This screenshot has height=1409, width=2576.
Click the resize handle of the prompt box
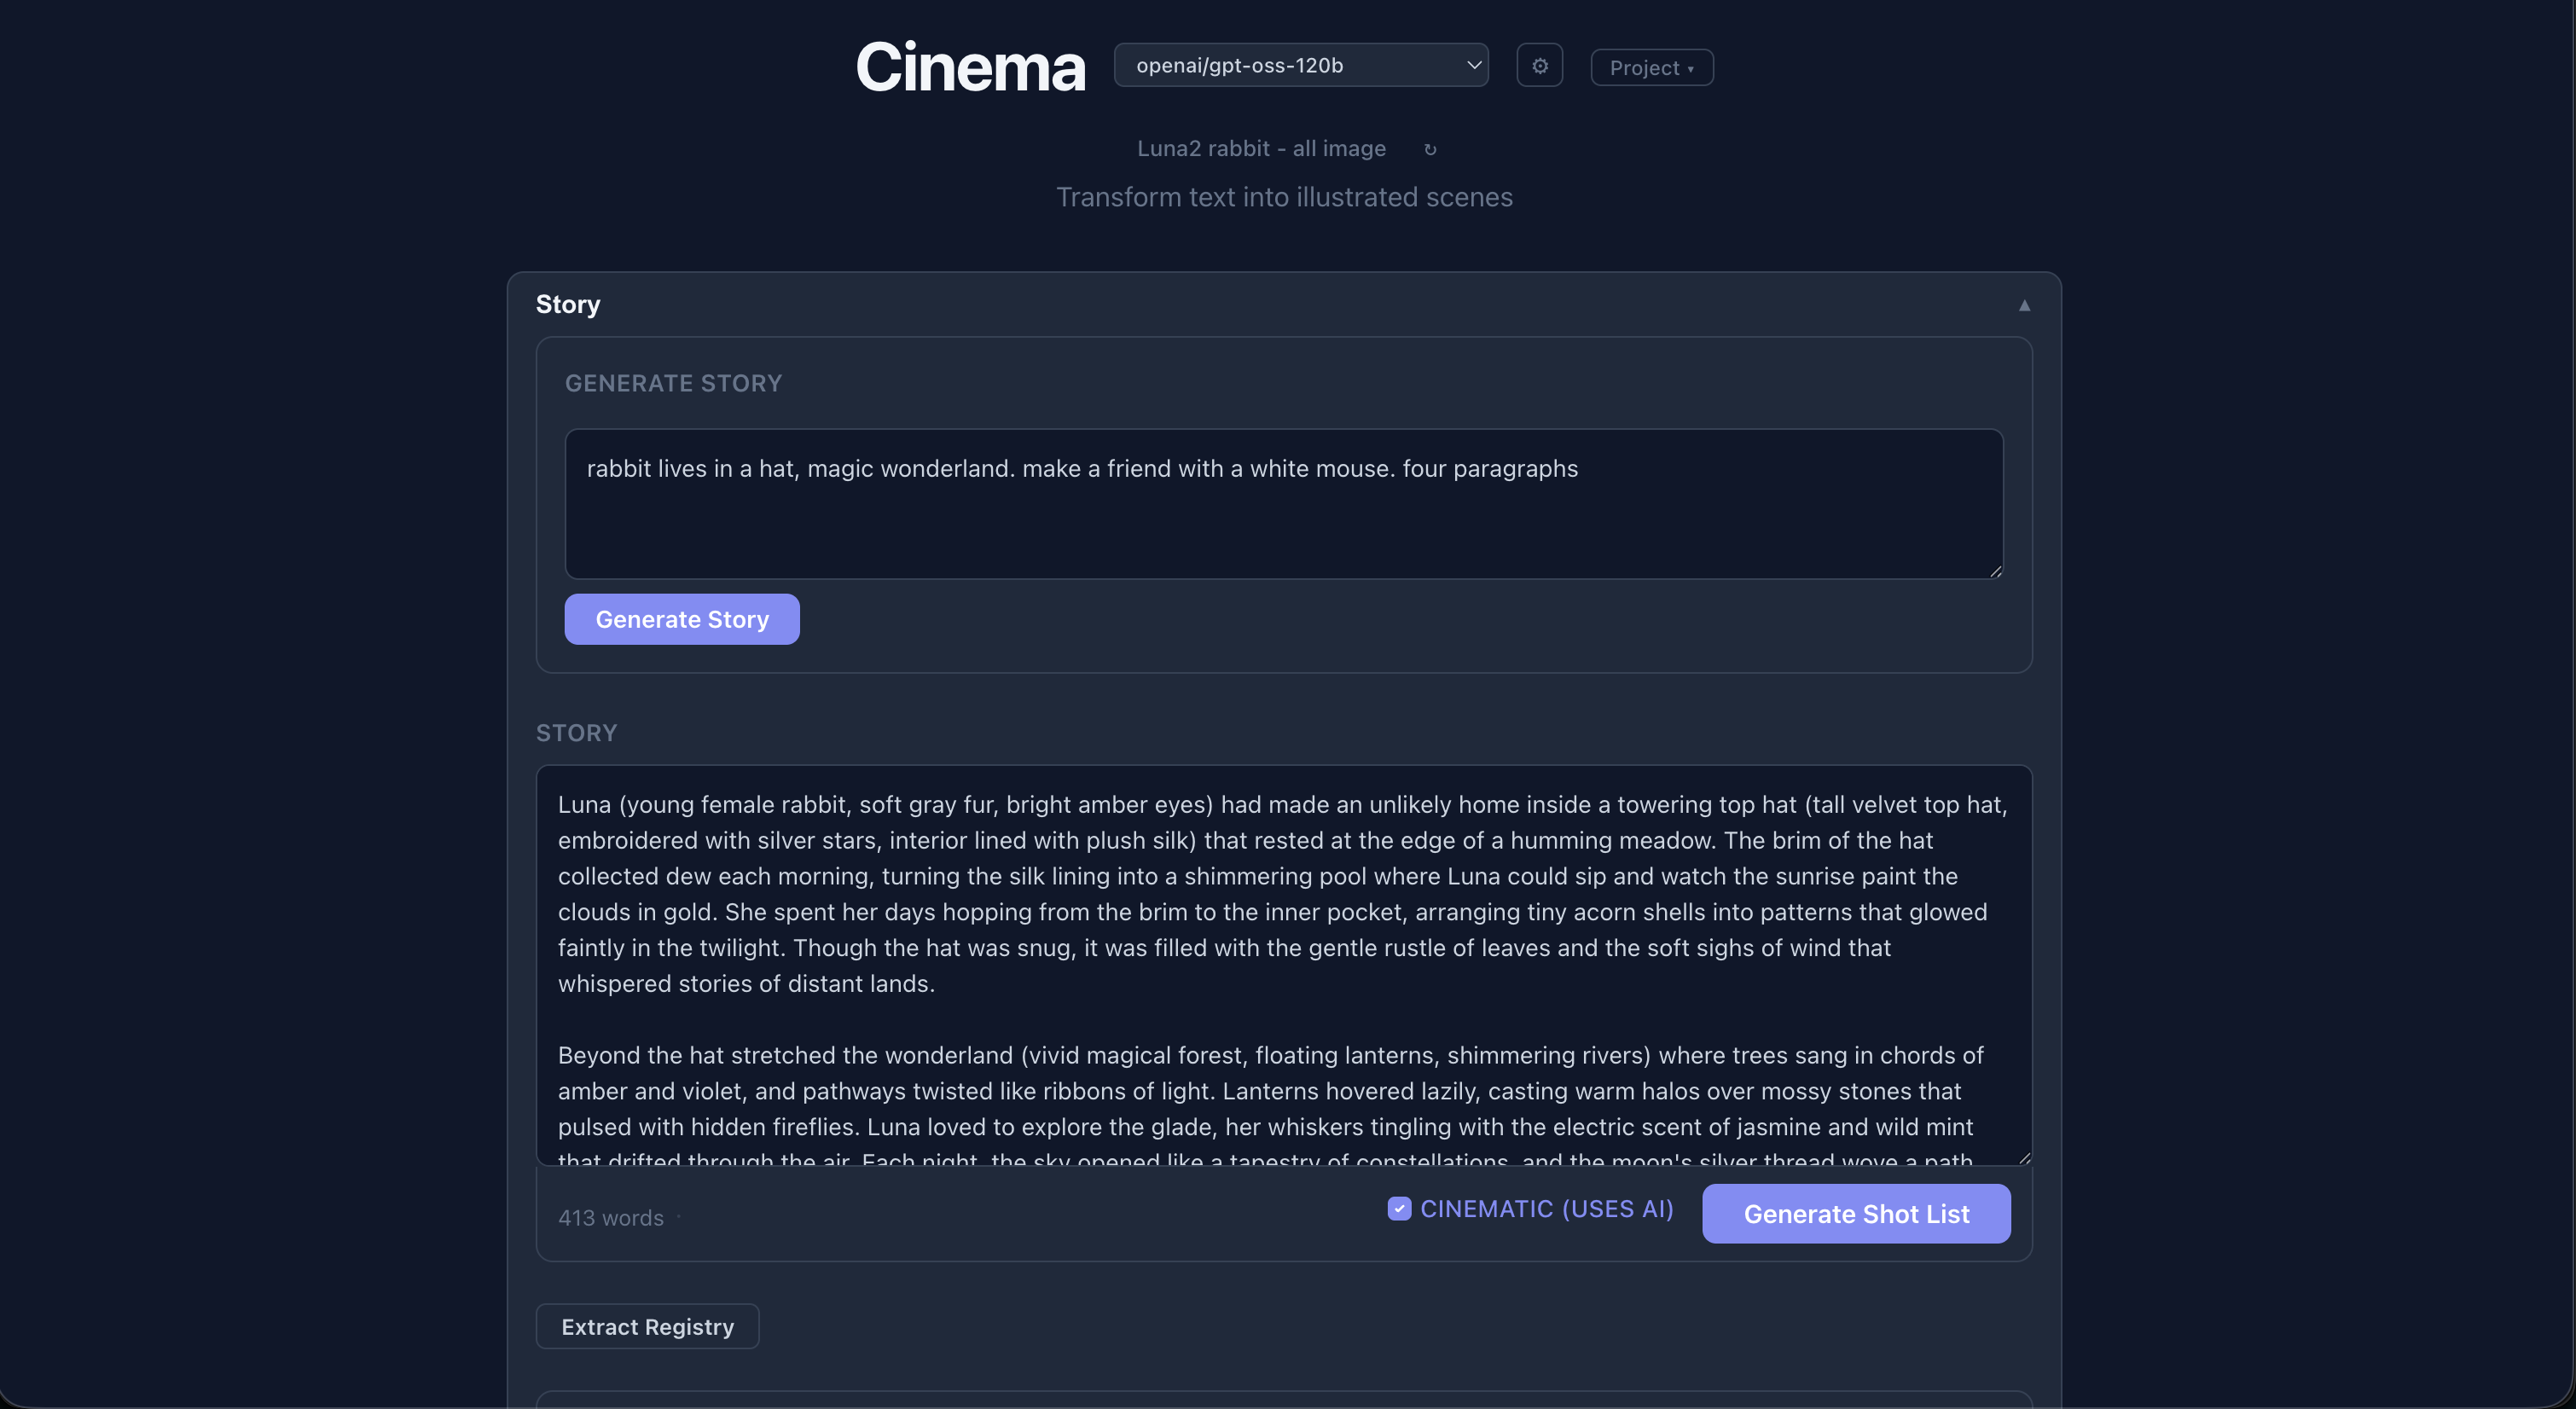(1995, 571)
